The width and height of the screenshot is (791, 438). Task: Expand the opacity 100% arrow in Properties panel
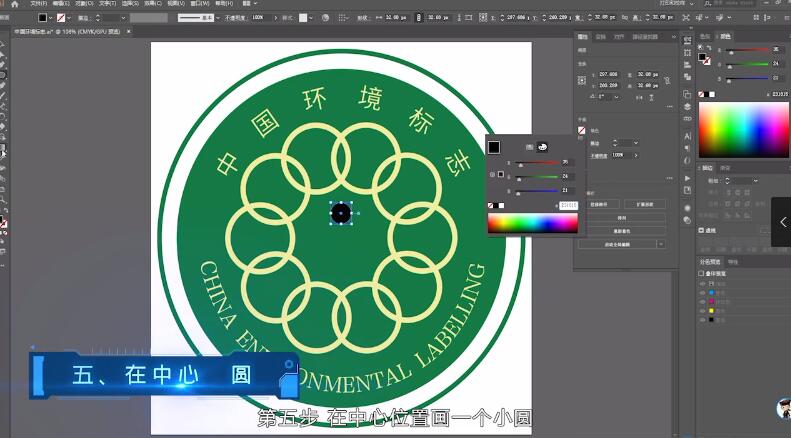[636, 155]
